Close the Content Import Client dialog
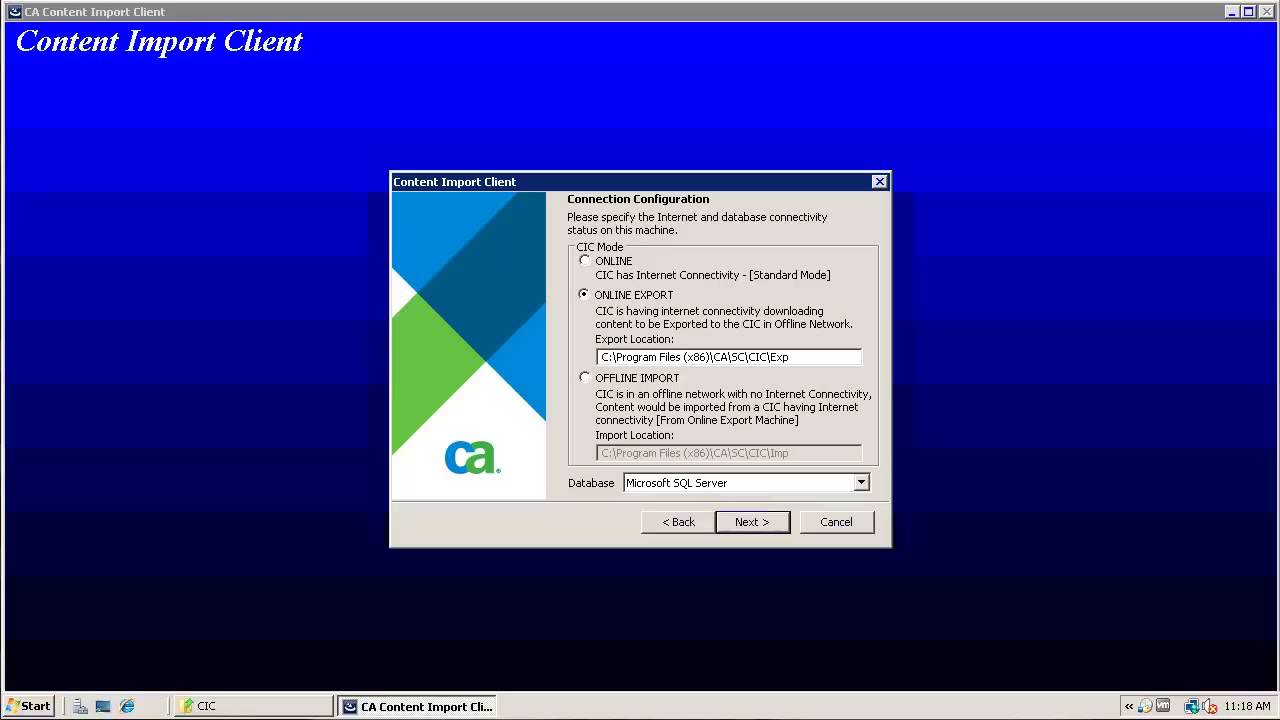This screenshot has width=1280, height=720. coord(879,182)
